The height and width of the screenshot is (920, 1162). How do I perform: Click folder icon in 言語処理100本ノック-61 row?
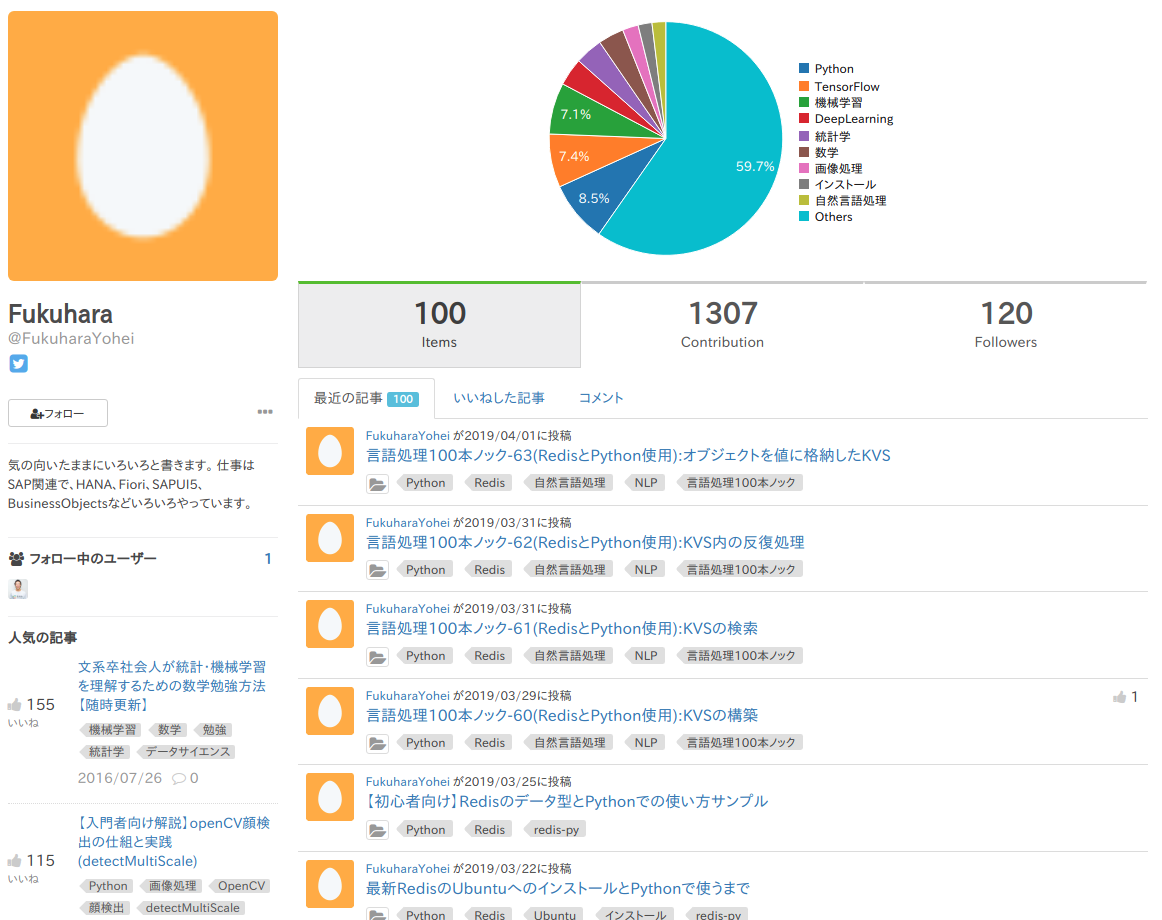pyautogui.click(x=377, y=657)
